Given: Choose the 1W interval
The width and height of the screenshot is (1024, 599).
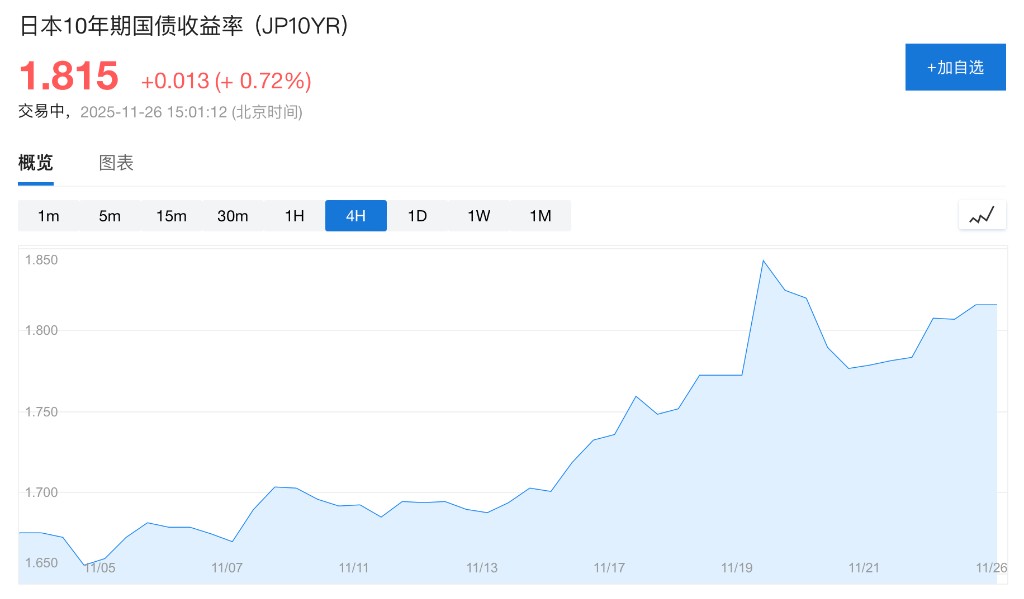Looking at the screenshot, I should pos(478,216).
